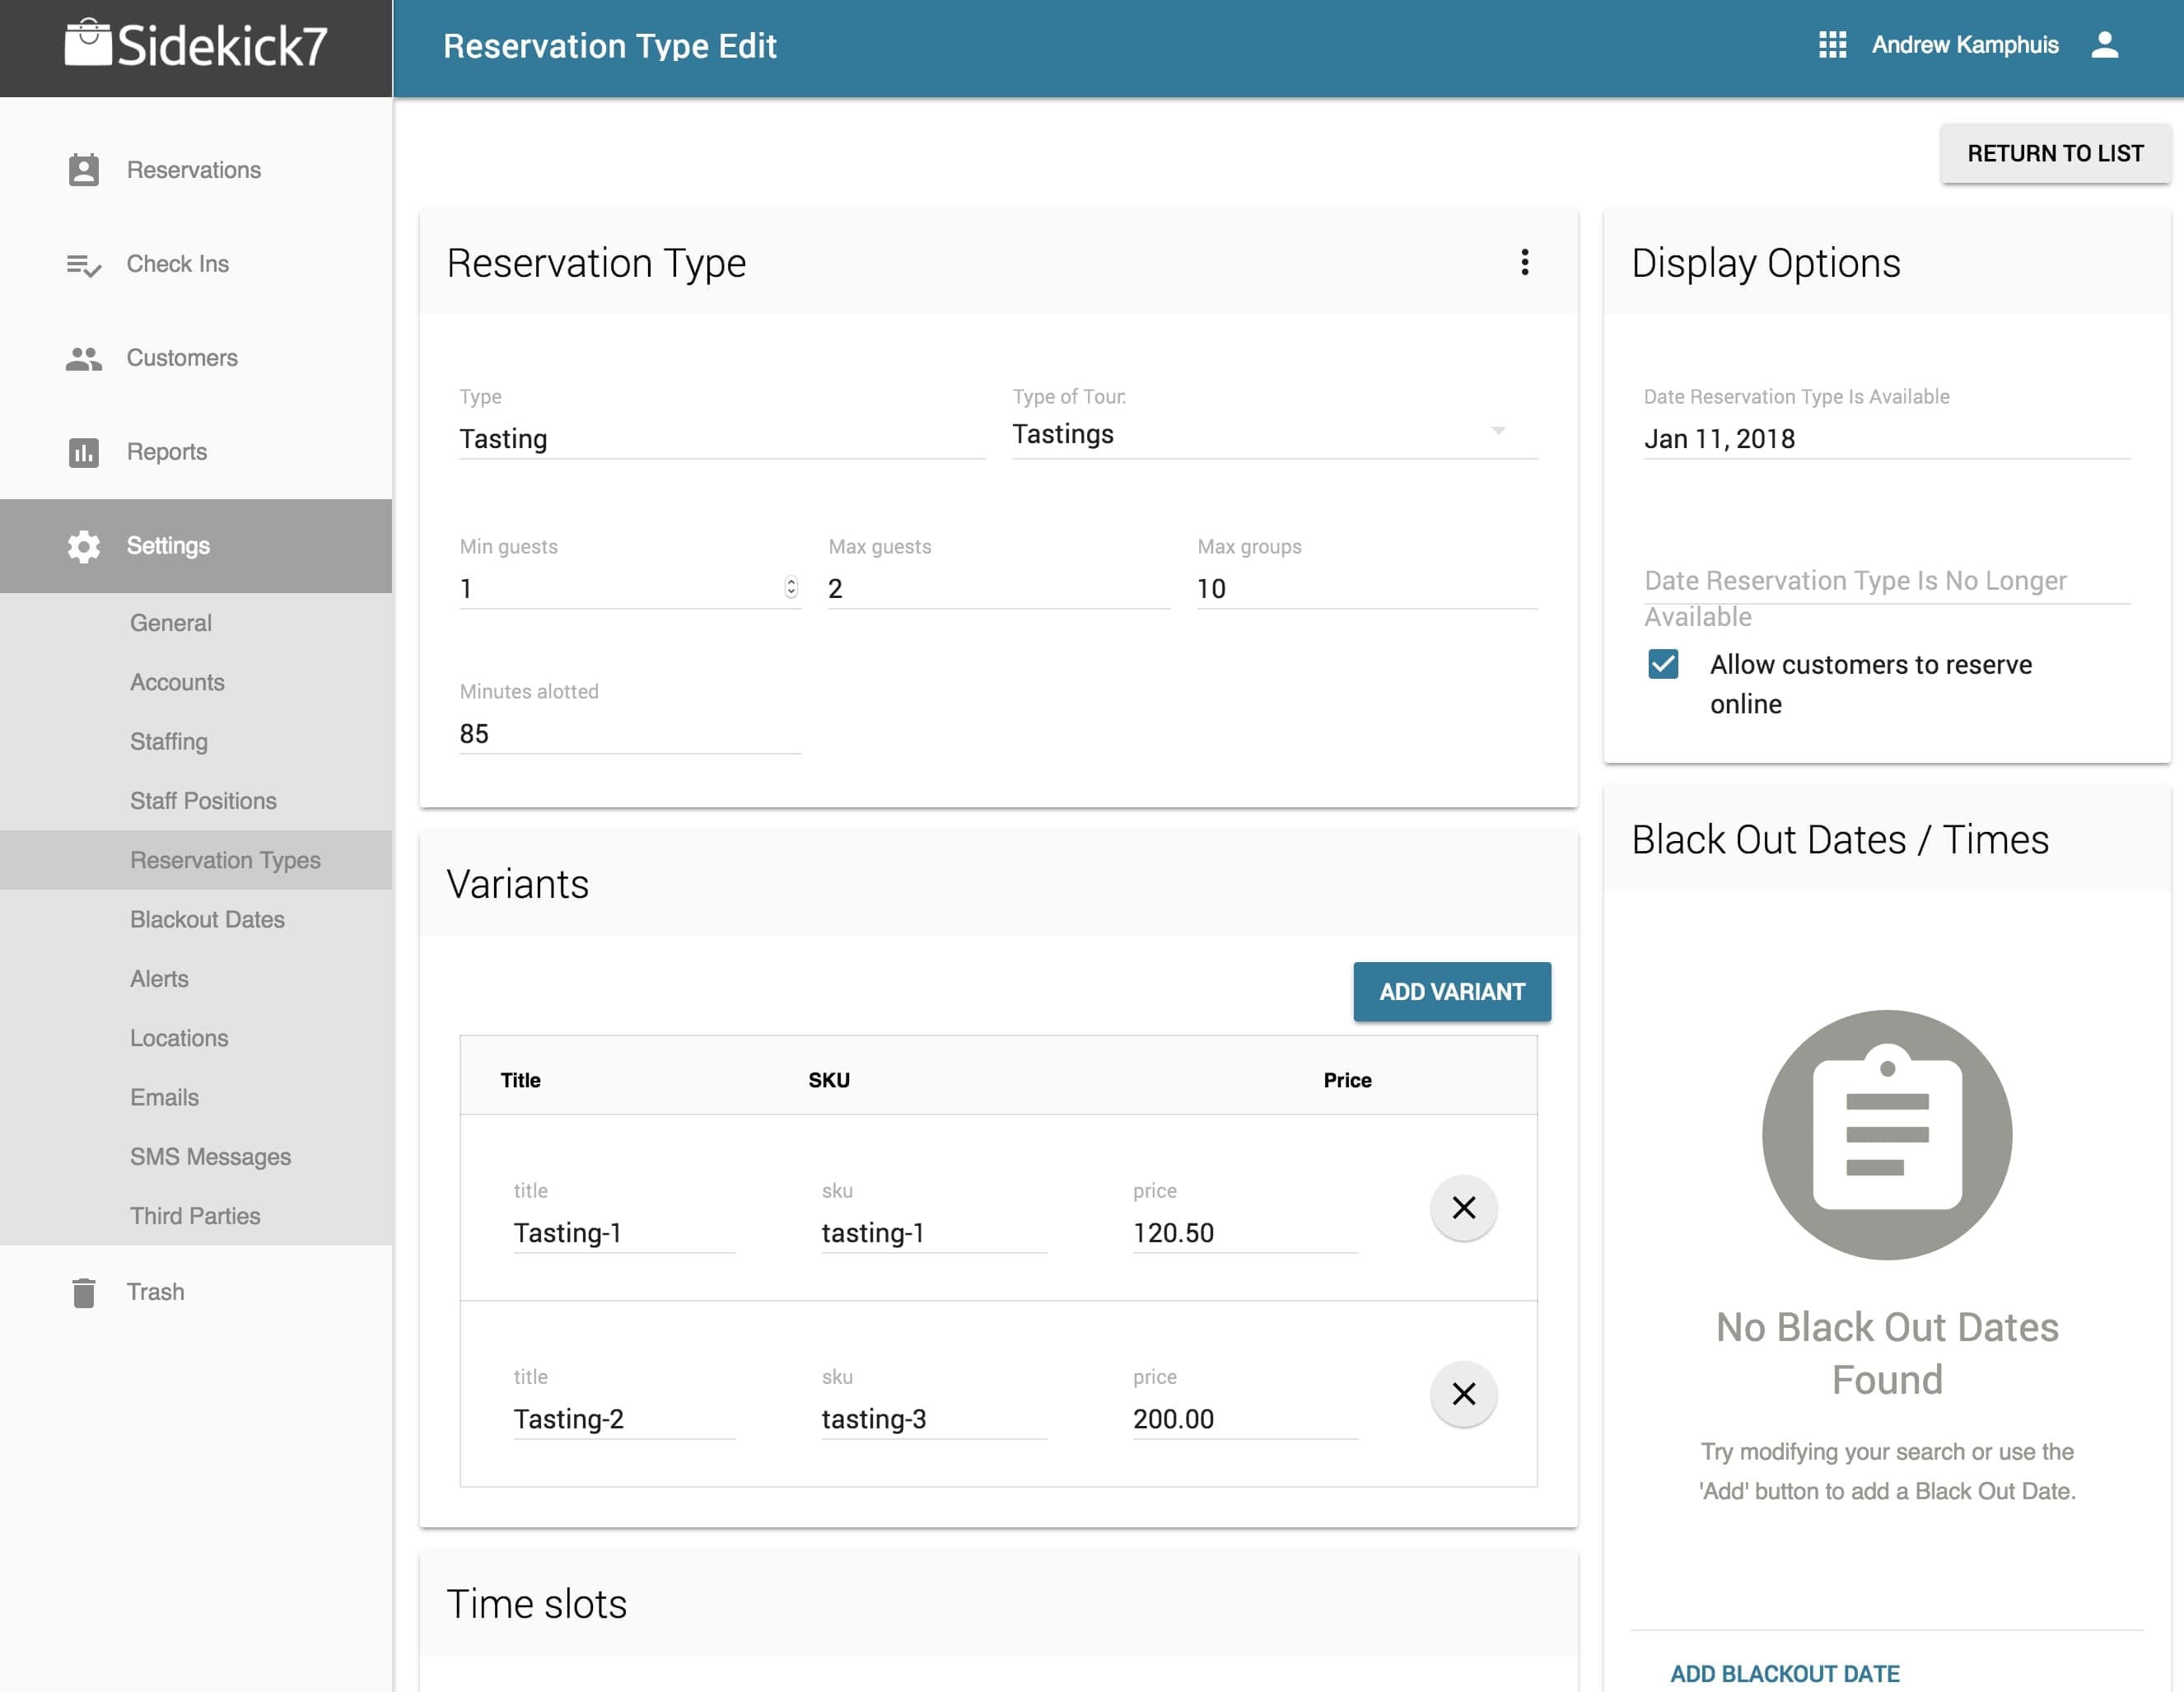2184x1692 pixels.
Task: Click the user account profile icon
Action: (2104, 45)
